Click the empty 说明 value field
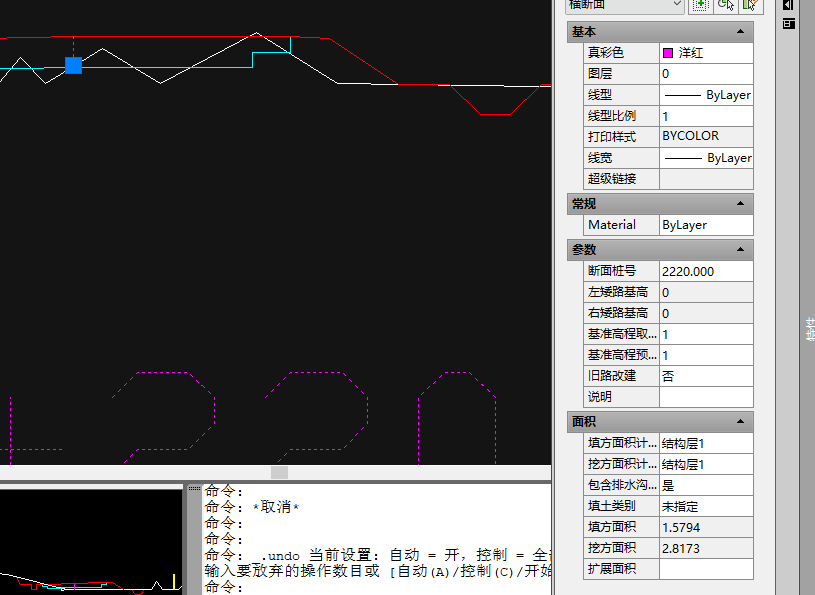815x595 pixels. 706,397
